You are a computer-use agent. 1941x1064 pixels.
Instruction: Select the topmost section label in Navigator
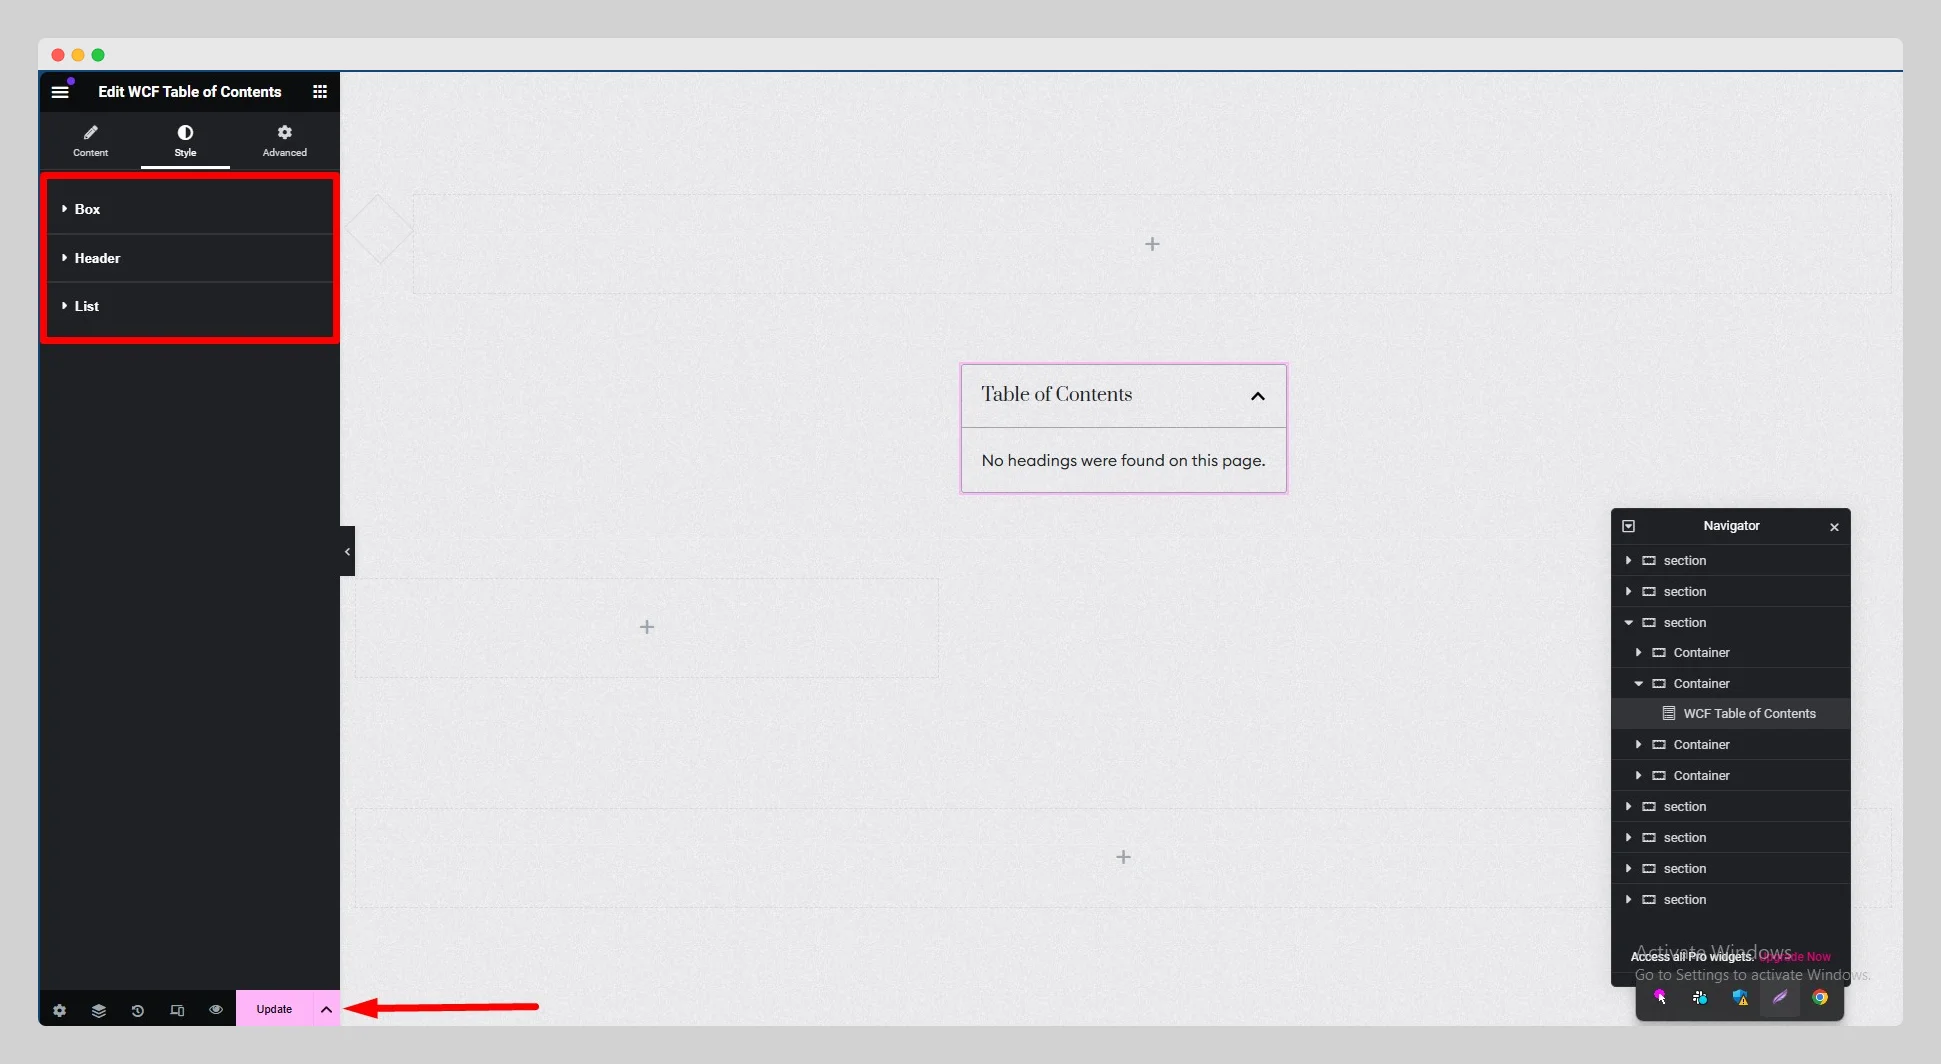point(1684,561)
